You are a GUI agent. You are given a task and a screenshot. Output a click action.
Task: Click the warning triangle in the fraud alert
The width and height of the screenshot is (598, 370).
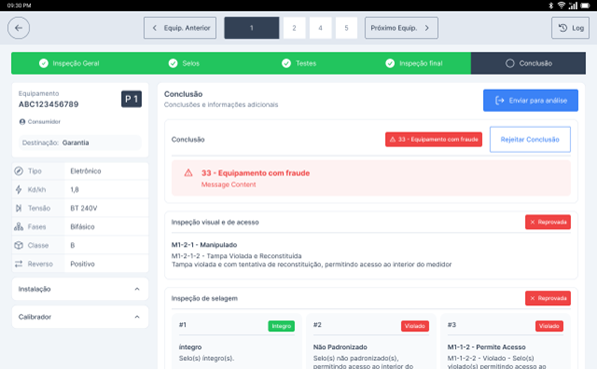pyautogui.click(x=188, y=173)
